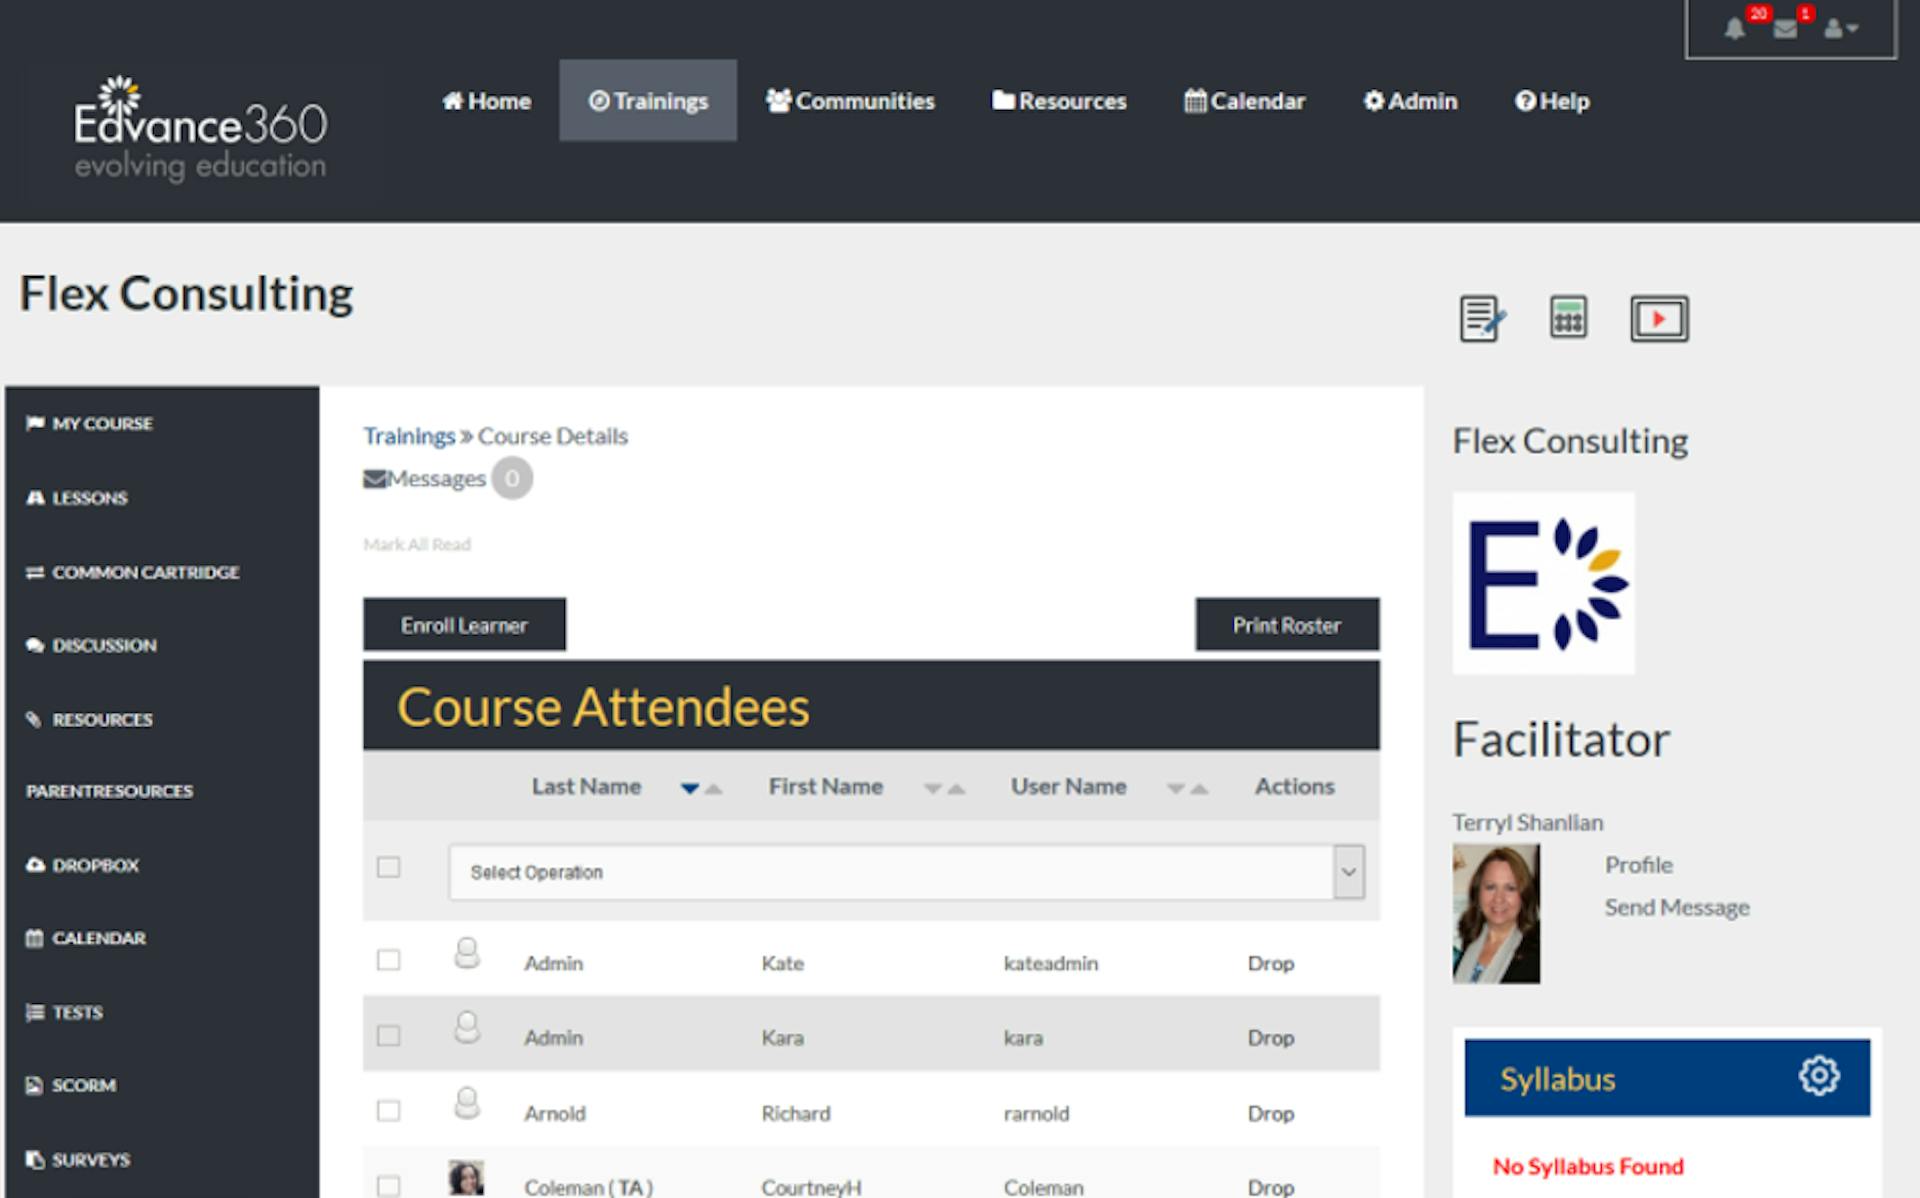The image size is (1920, 1198).
Task: Click the edit/notes icon in top right
Action: tap(1485, 319)
